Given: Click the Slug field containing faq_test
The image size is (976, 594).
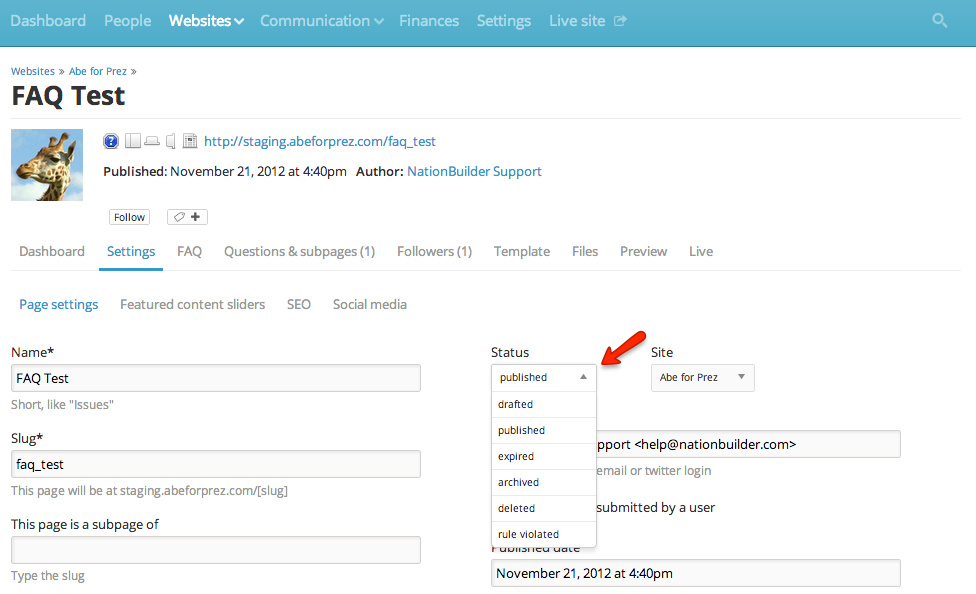Looking at the screenshot, I should (216, 464).
